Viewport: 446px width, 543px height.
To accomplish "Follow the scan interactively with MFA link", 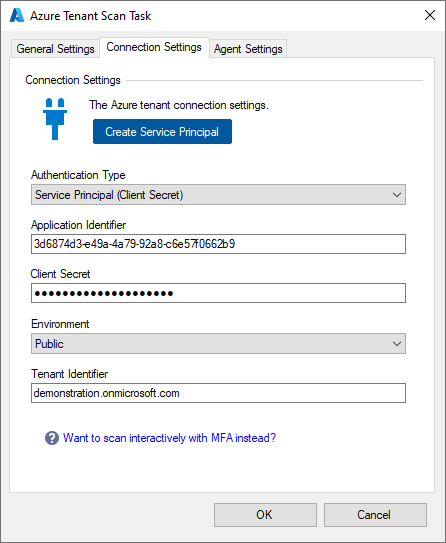I will point(169,438).
